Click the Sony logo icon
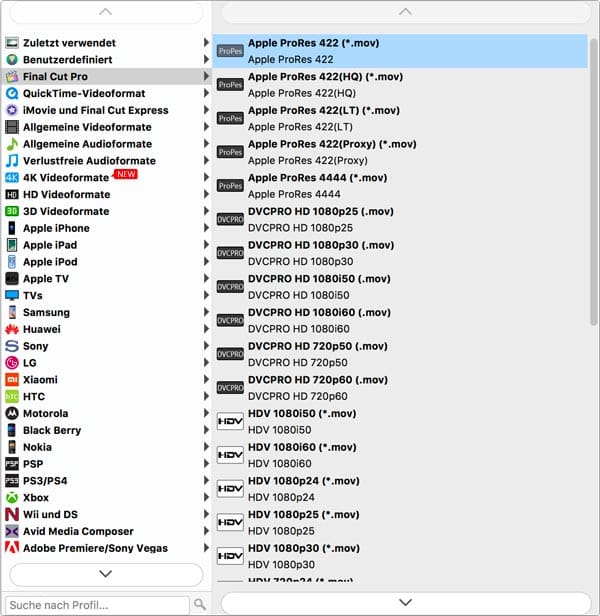 pyautogui.click(x=12, y=346)
